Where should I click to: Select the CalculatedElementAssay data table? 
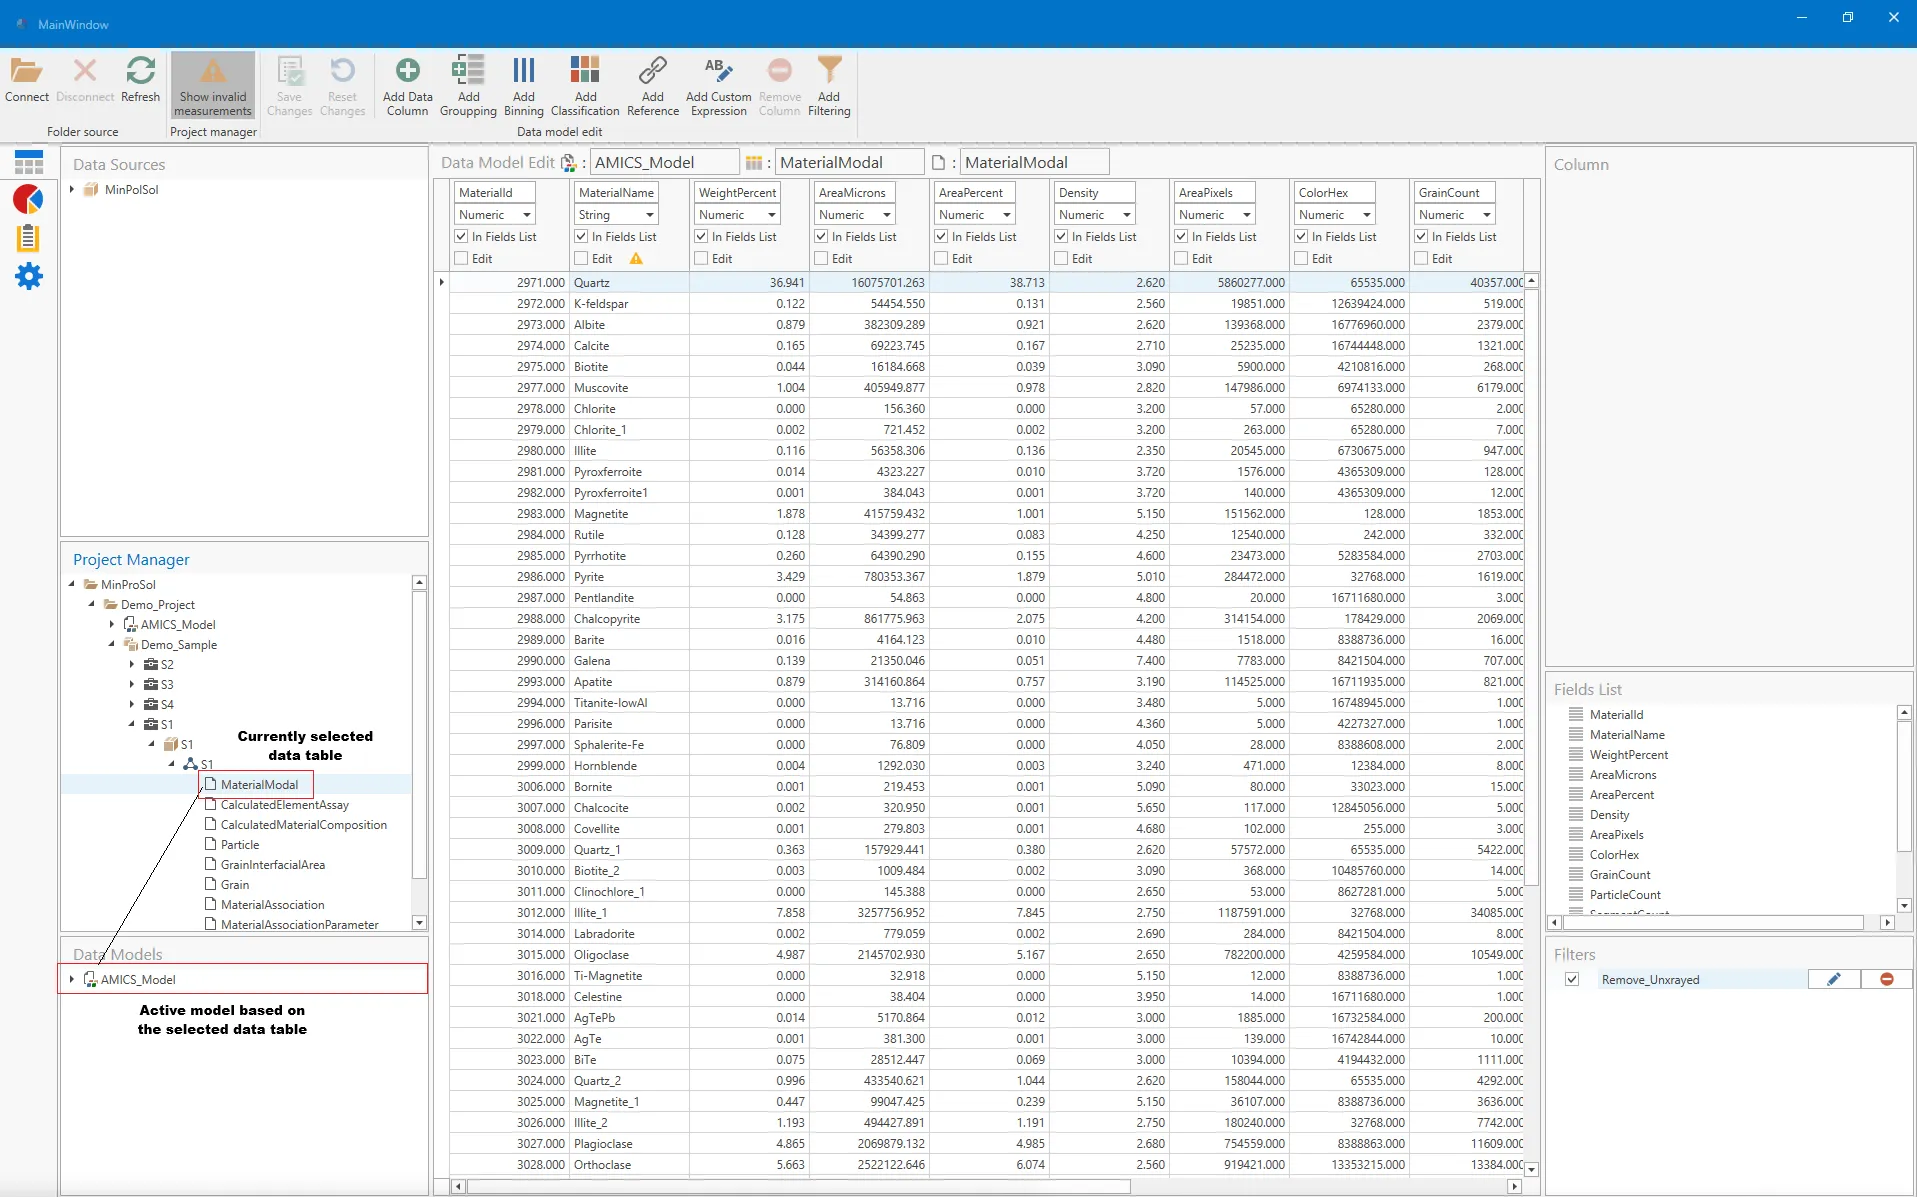tap(284, 805)
